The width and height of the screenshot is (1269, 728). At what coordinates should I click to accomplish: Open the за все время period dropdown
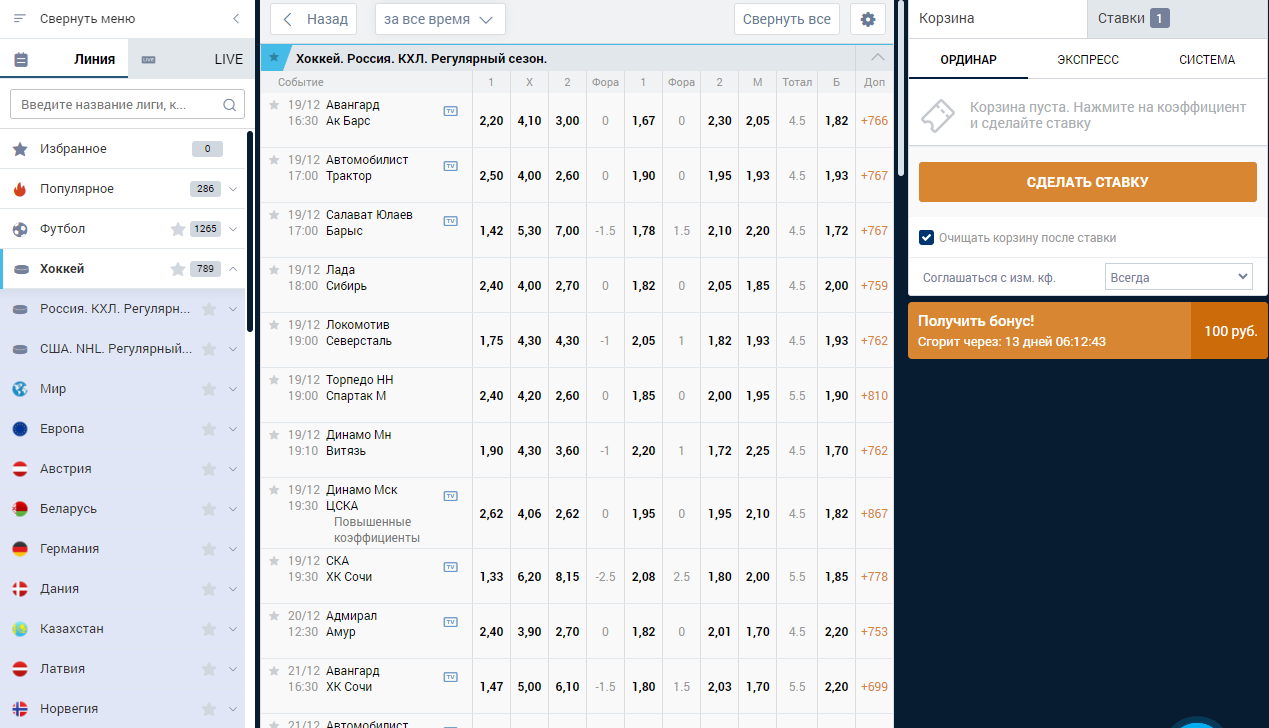pos(440,19)
